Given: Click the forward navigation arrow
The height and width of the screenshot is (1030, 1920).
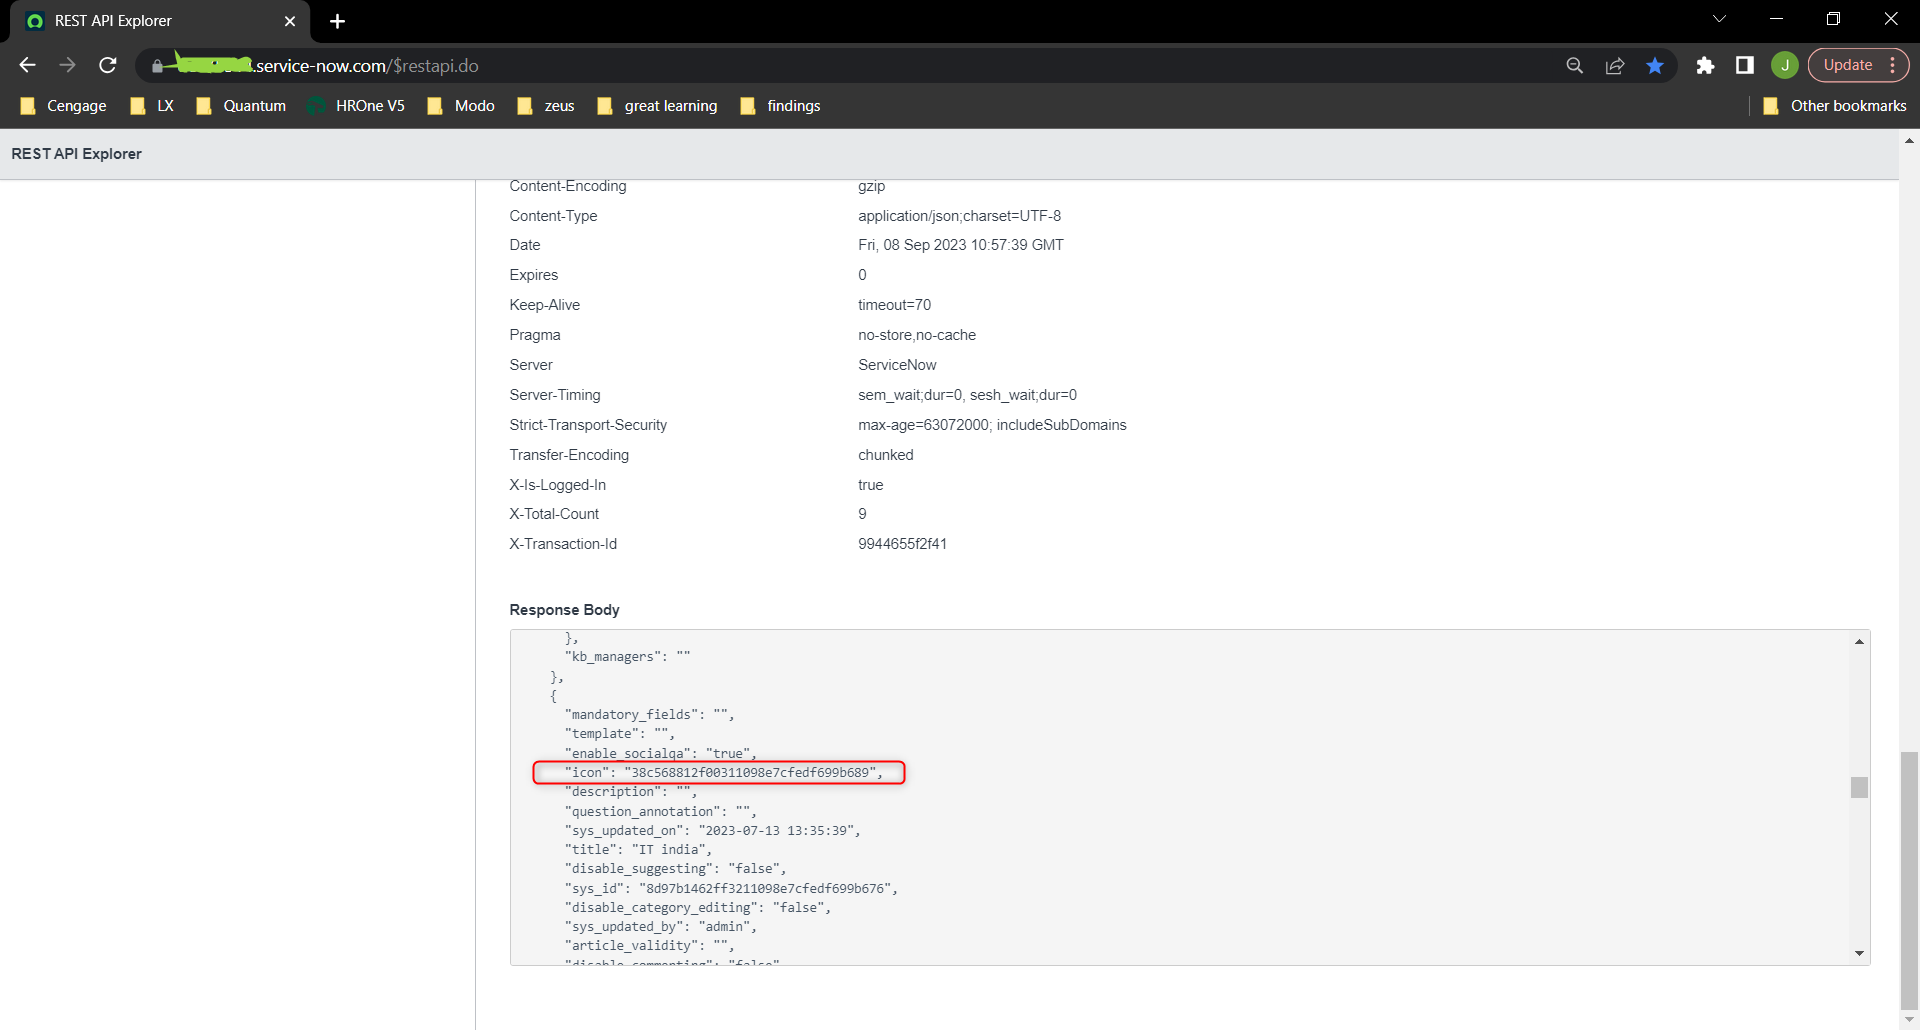Looking at the screenshot, I should click(x=67, y=65).
